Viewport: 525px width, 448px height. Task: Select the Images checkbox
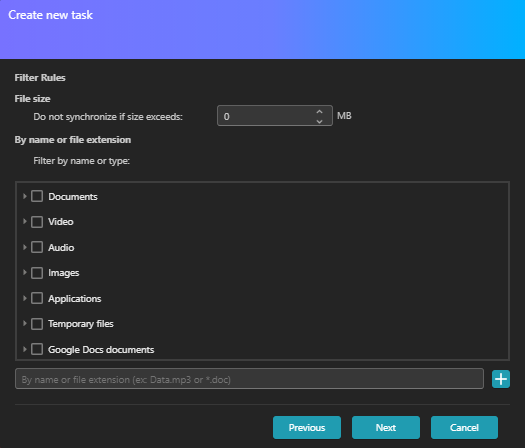[x=37, y=273]
